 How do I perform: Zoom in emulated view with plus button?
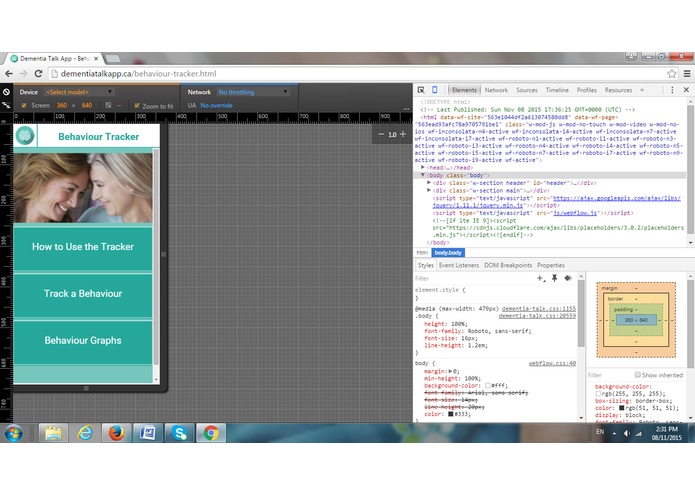tap(403, 134)
